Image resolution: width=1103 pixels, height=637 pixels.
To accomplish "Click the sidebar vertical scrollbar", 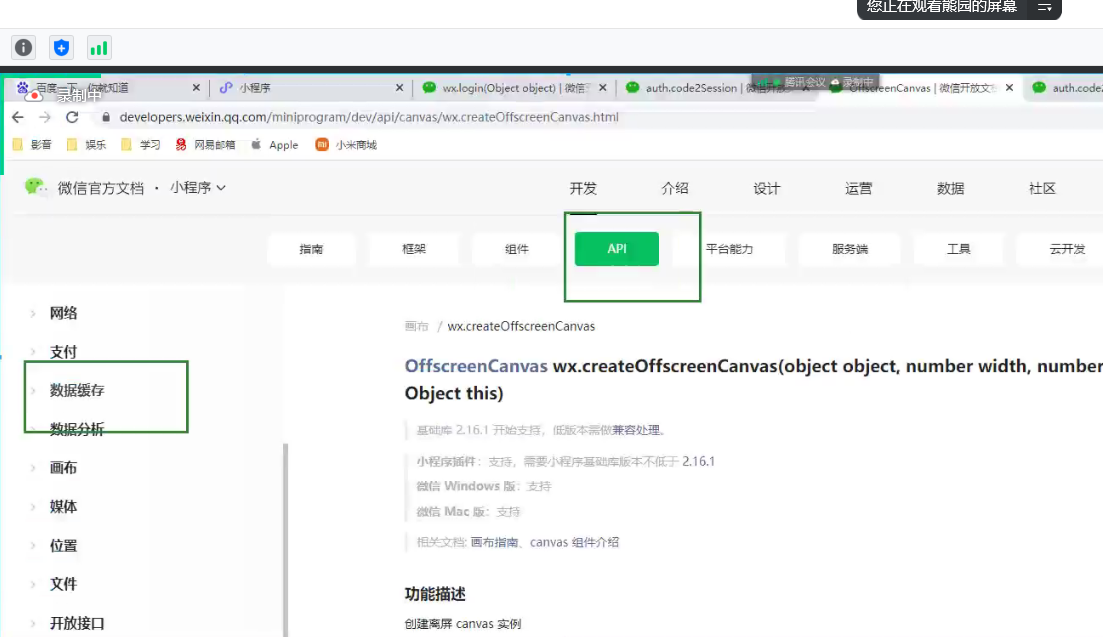I will 285,540.
